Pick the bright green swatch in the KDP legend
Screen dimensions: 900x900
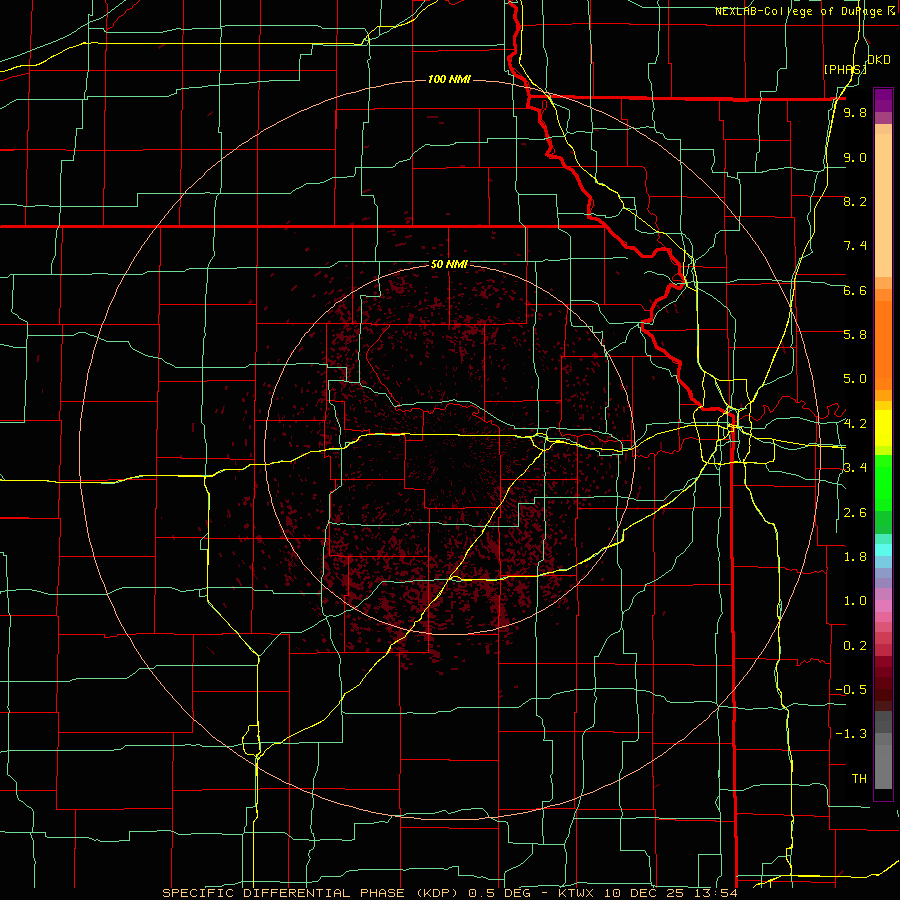883,489
